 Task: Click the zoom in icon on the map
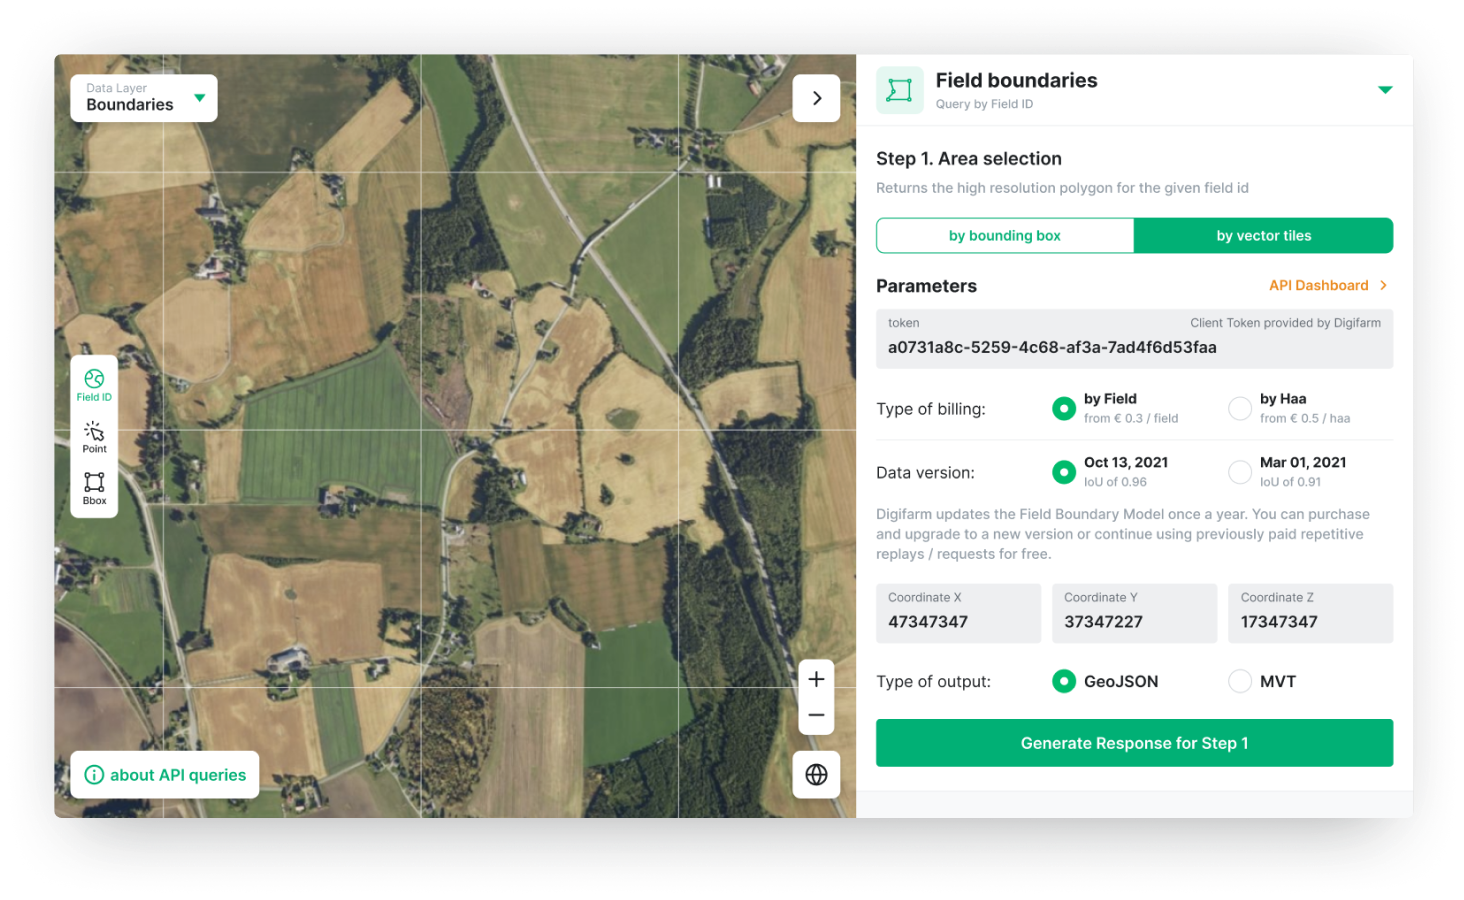click(x=816, y=678)
